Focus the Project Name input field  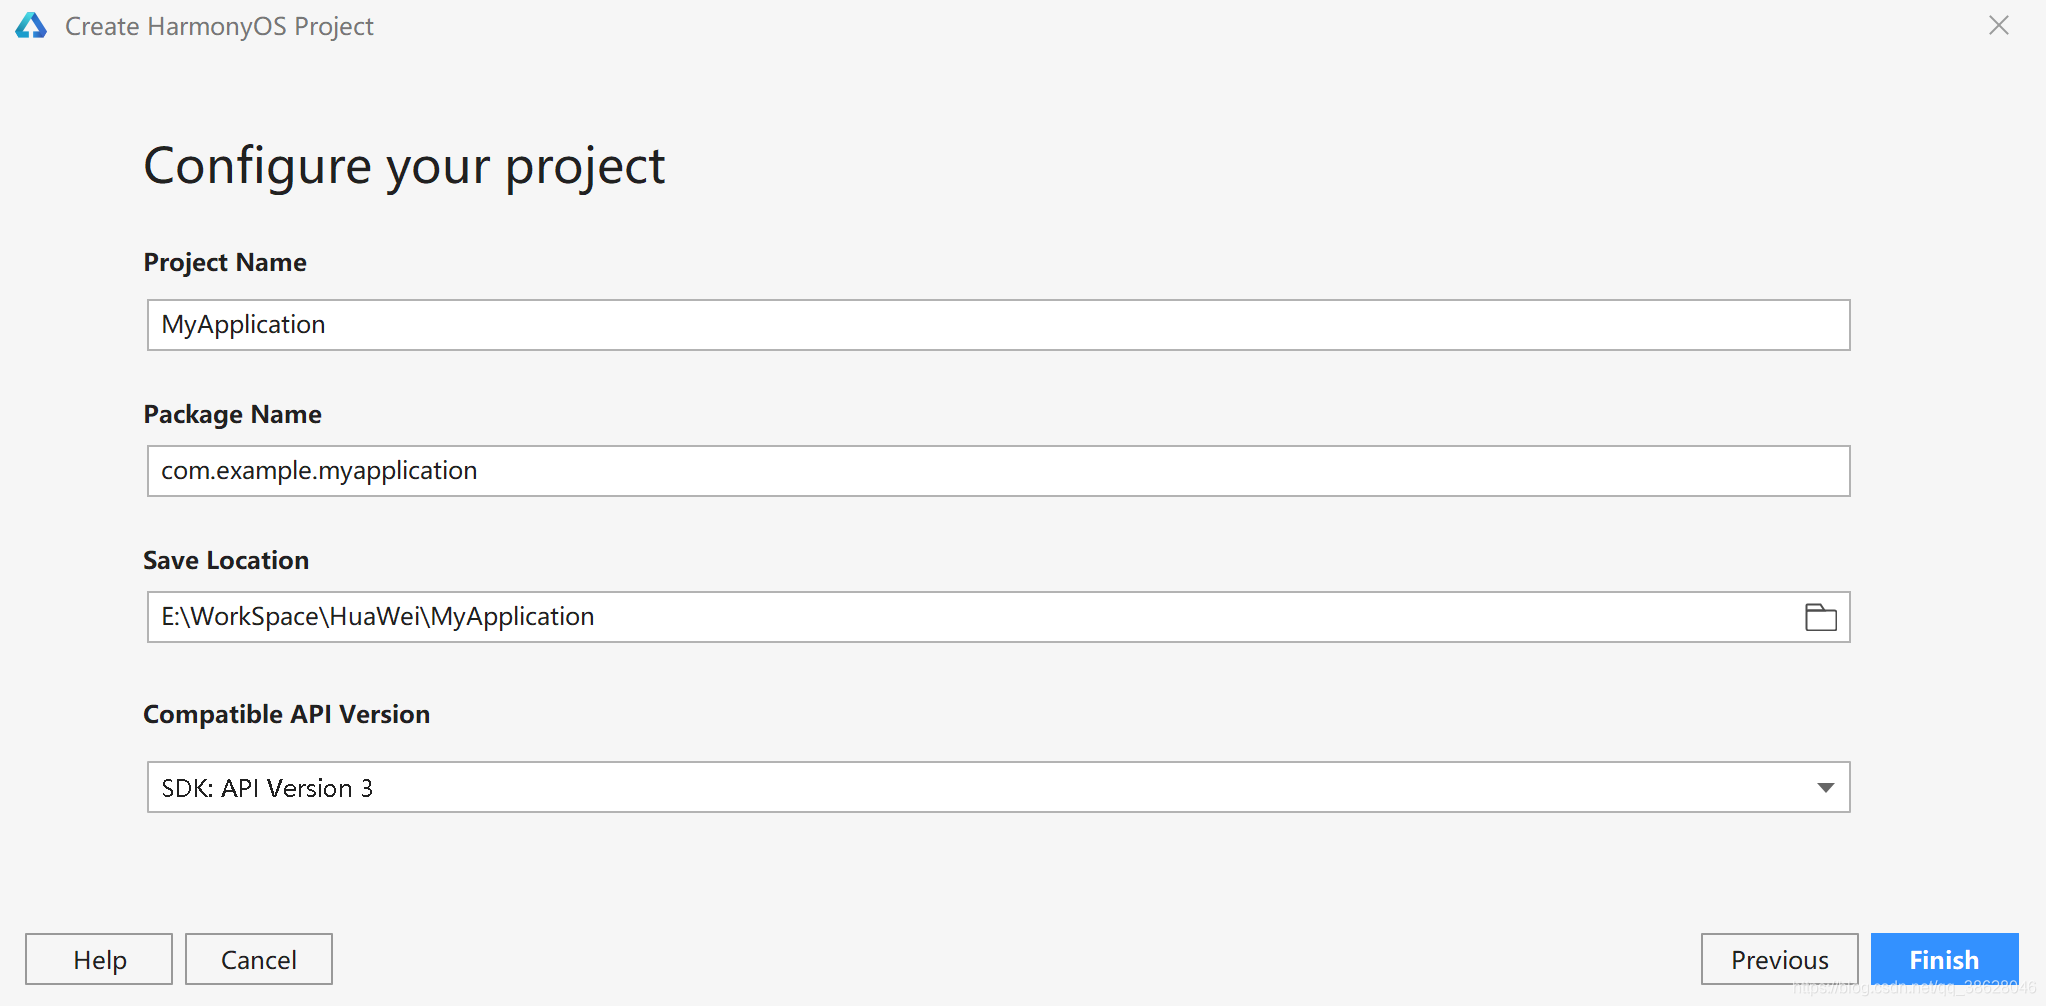998,325
